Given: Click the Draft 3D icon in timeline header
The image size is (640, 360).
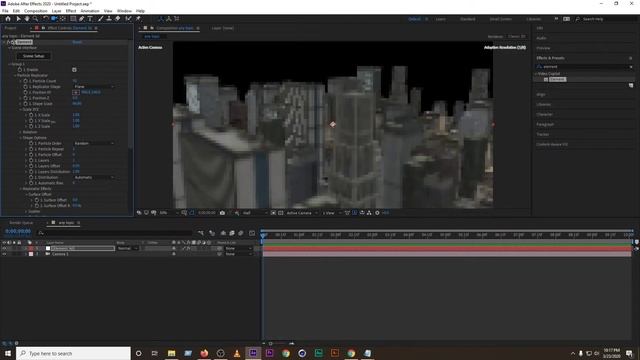Looking at the screenshot, I should pos(212,233).
